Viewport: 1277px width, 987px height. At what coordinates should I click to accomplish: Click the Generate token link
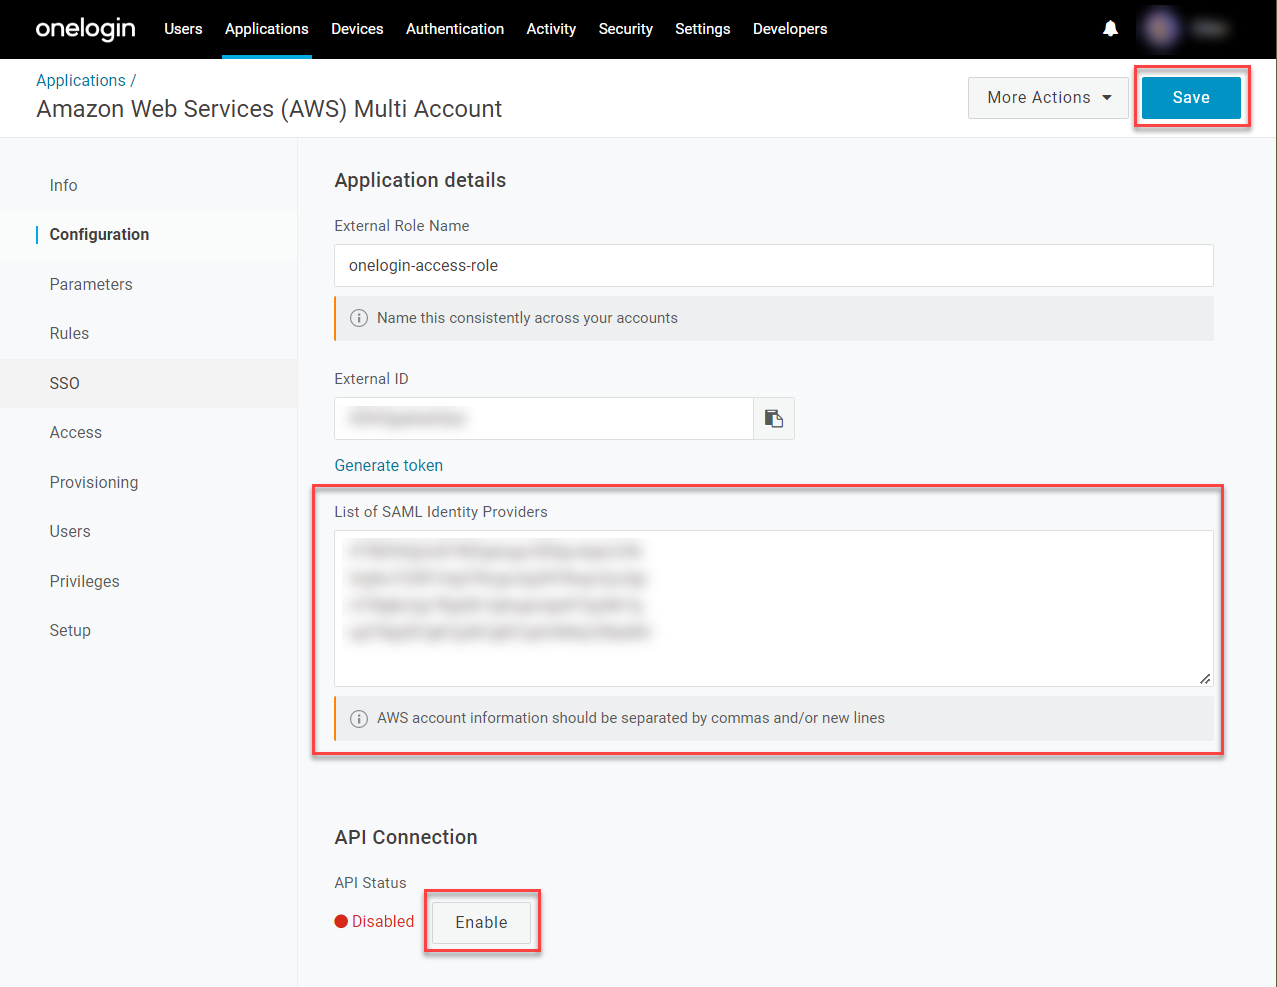click(x=388, y=465)
